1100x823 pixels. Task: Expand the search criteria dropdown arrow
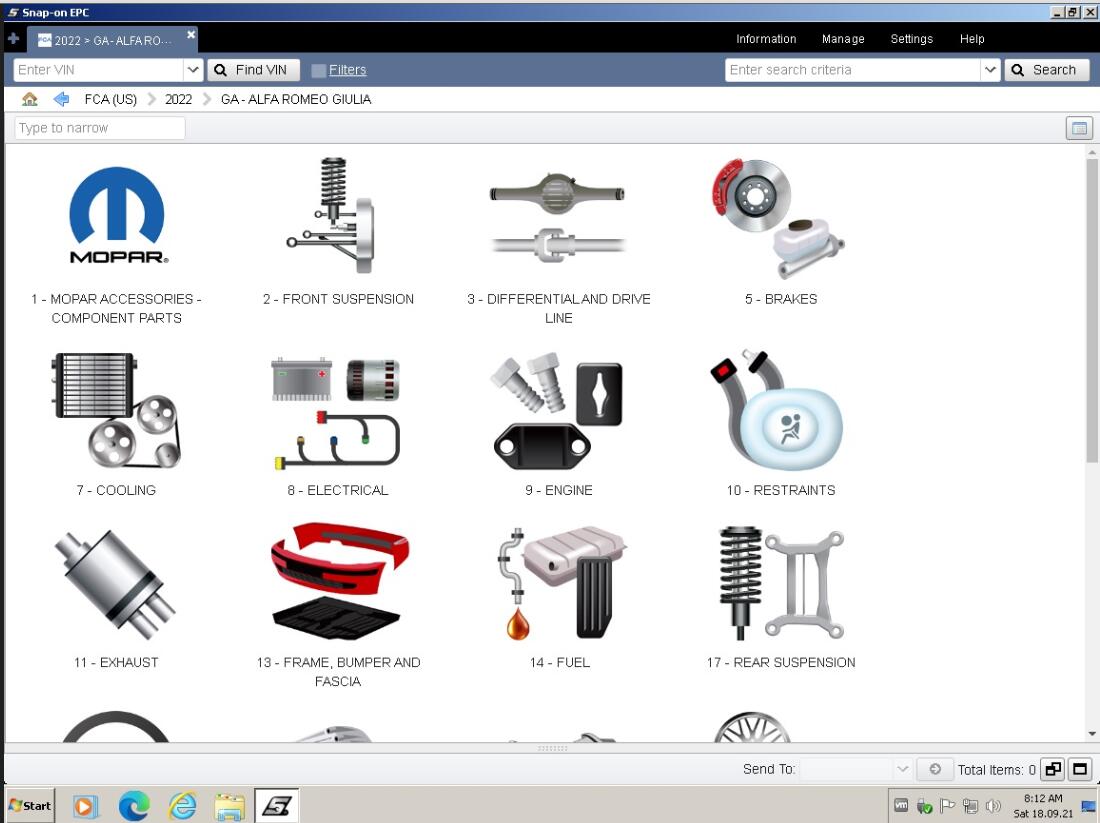[990, 69]
